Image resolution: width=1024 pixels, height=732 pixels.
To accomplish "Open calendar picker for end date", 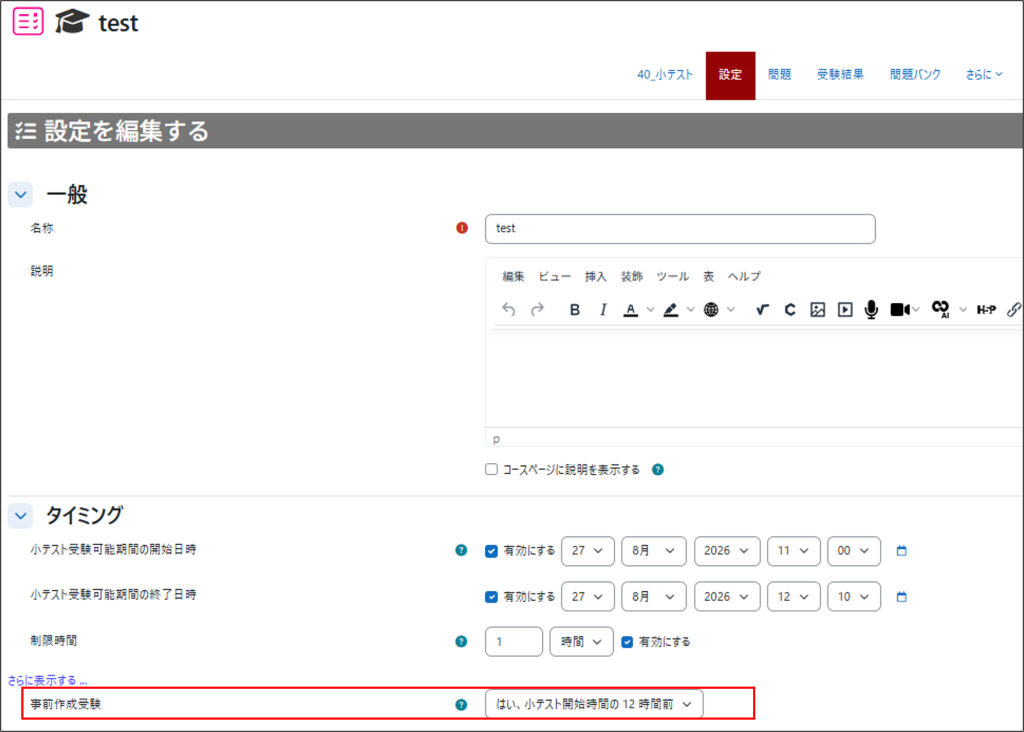I will point(901,596).
